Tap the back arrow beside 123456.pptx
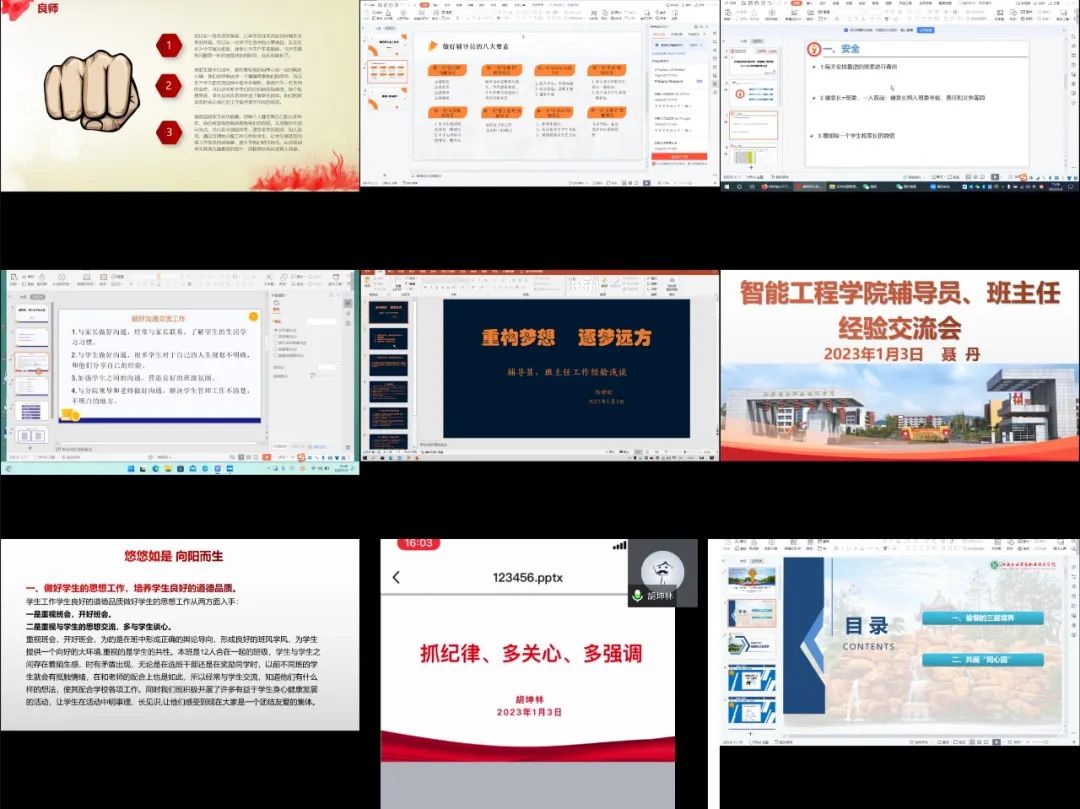 pyautogui.click(x=396, y=577)
